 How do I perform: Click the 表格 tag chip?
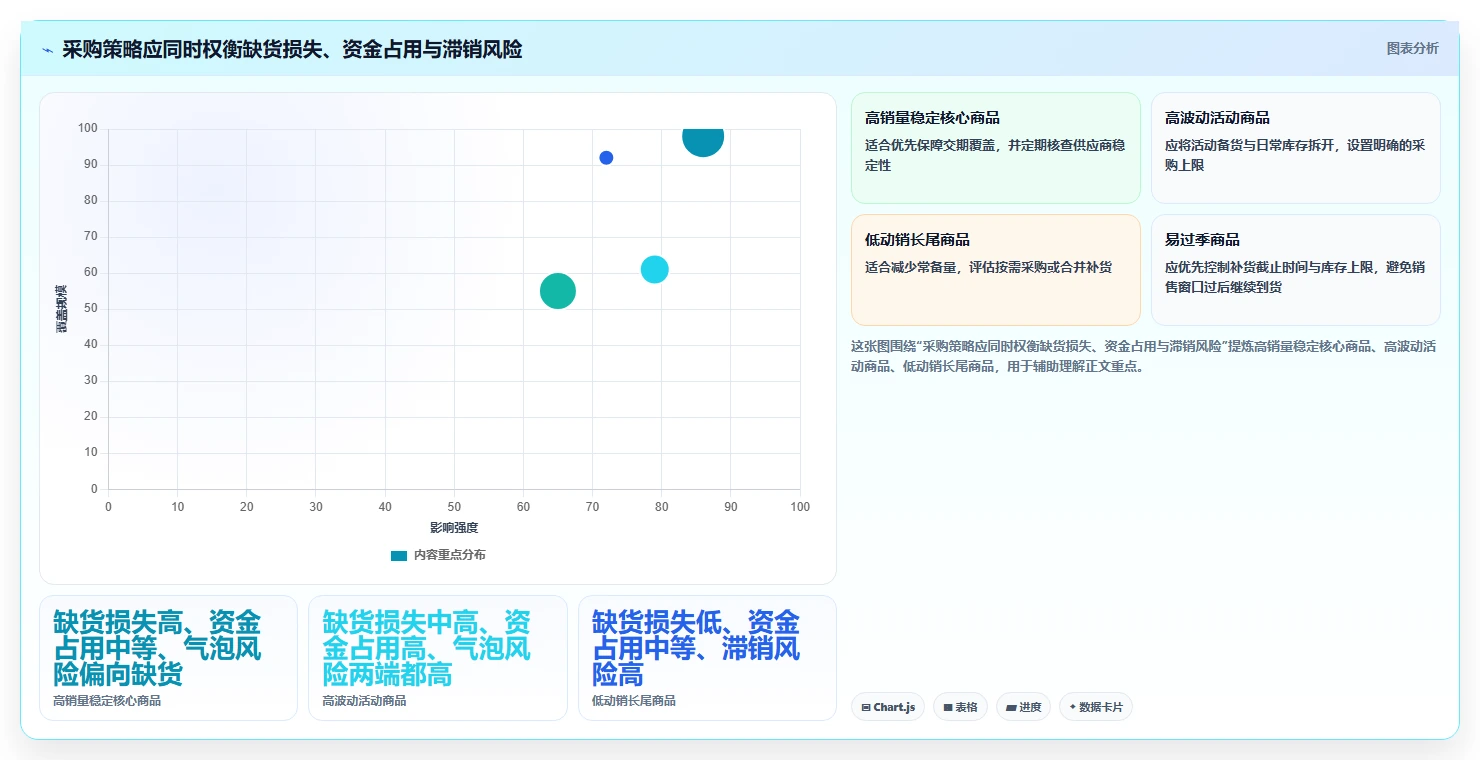click(x=960, y=707)
